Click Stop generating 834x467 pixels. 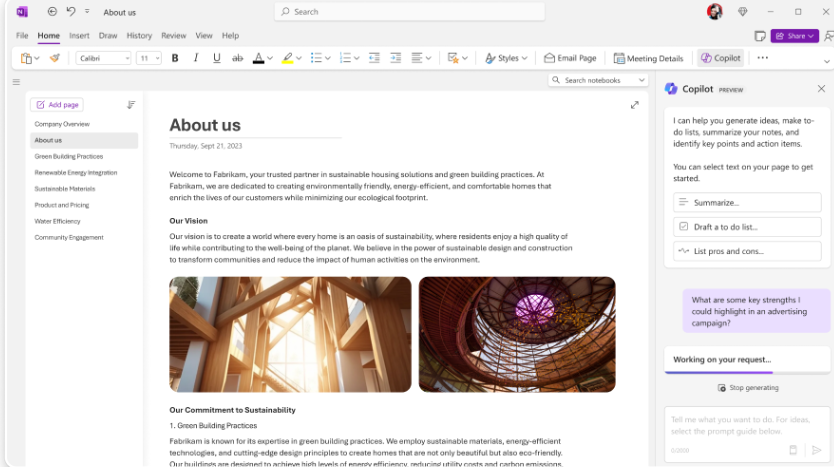(748, 388)
